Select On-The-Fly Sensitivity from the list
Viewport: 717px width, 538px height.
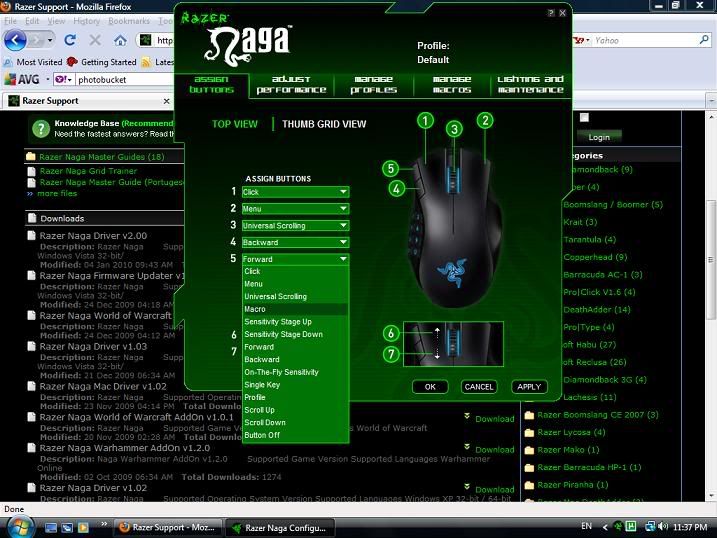pyautogui.click(x=295, y=372)
